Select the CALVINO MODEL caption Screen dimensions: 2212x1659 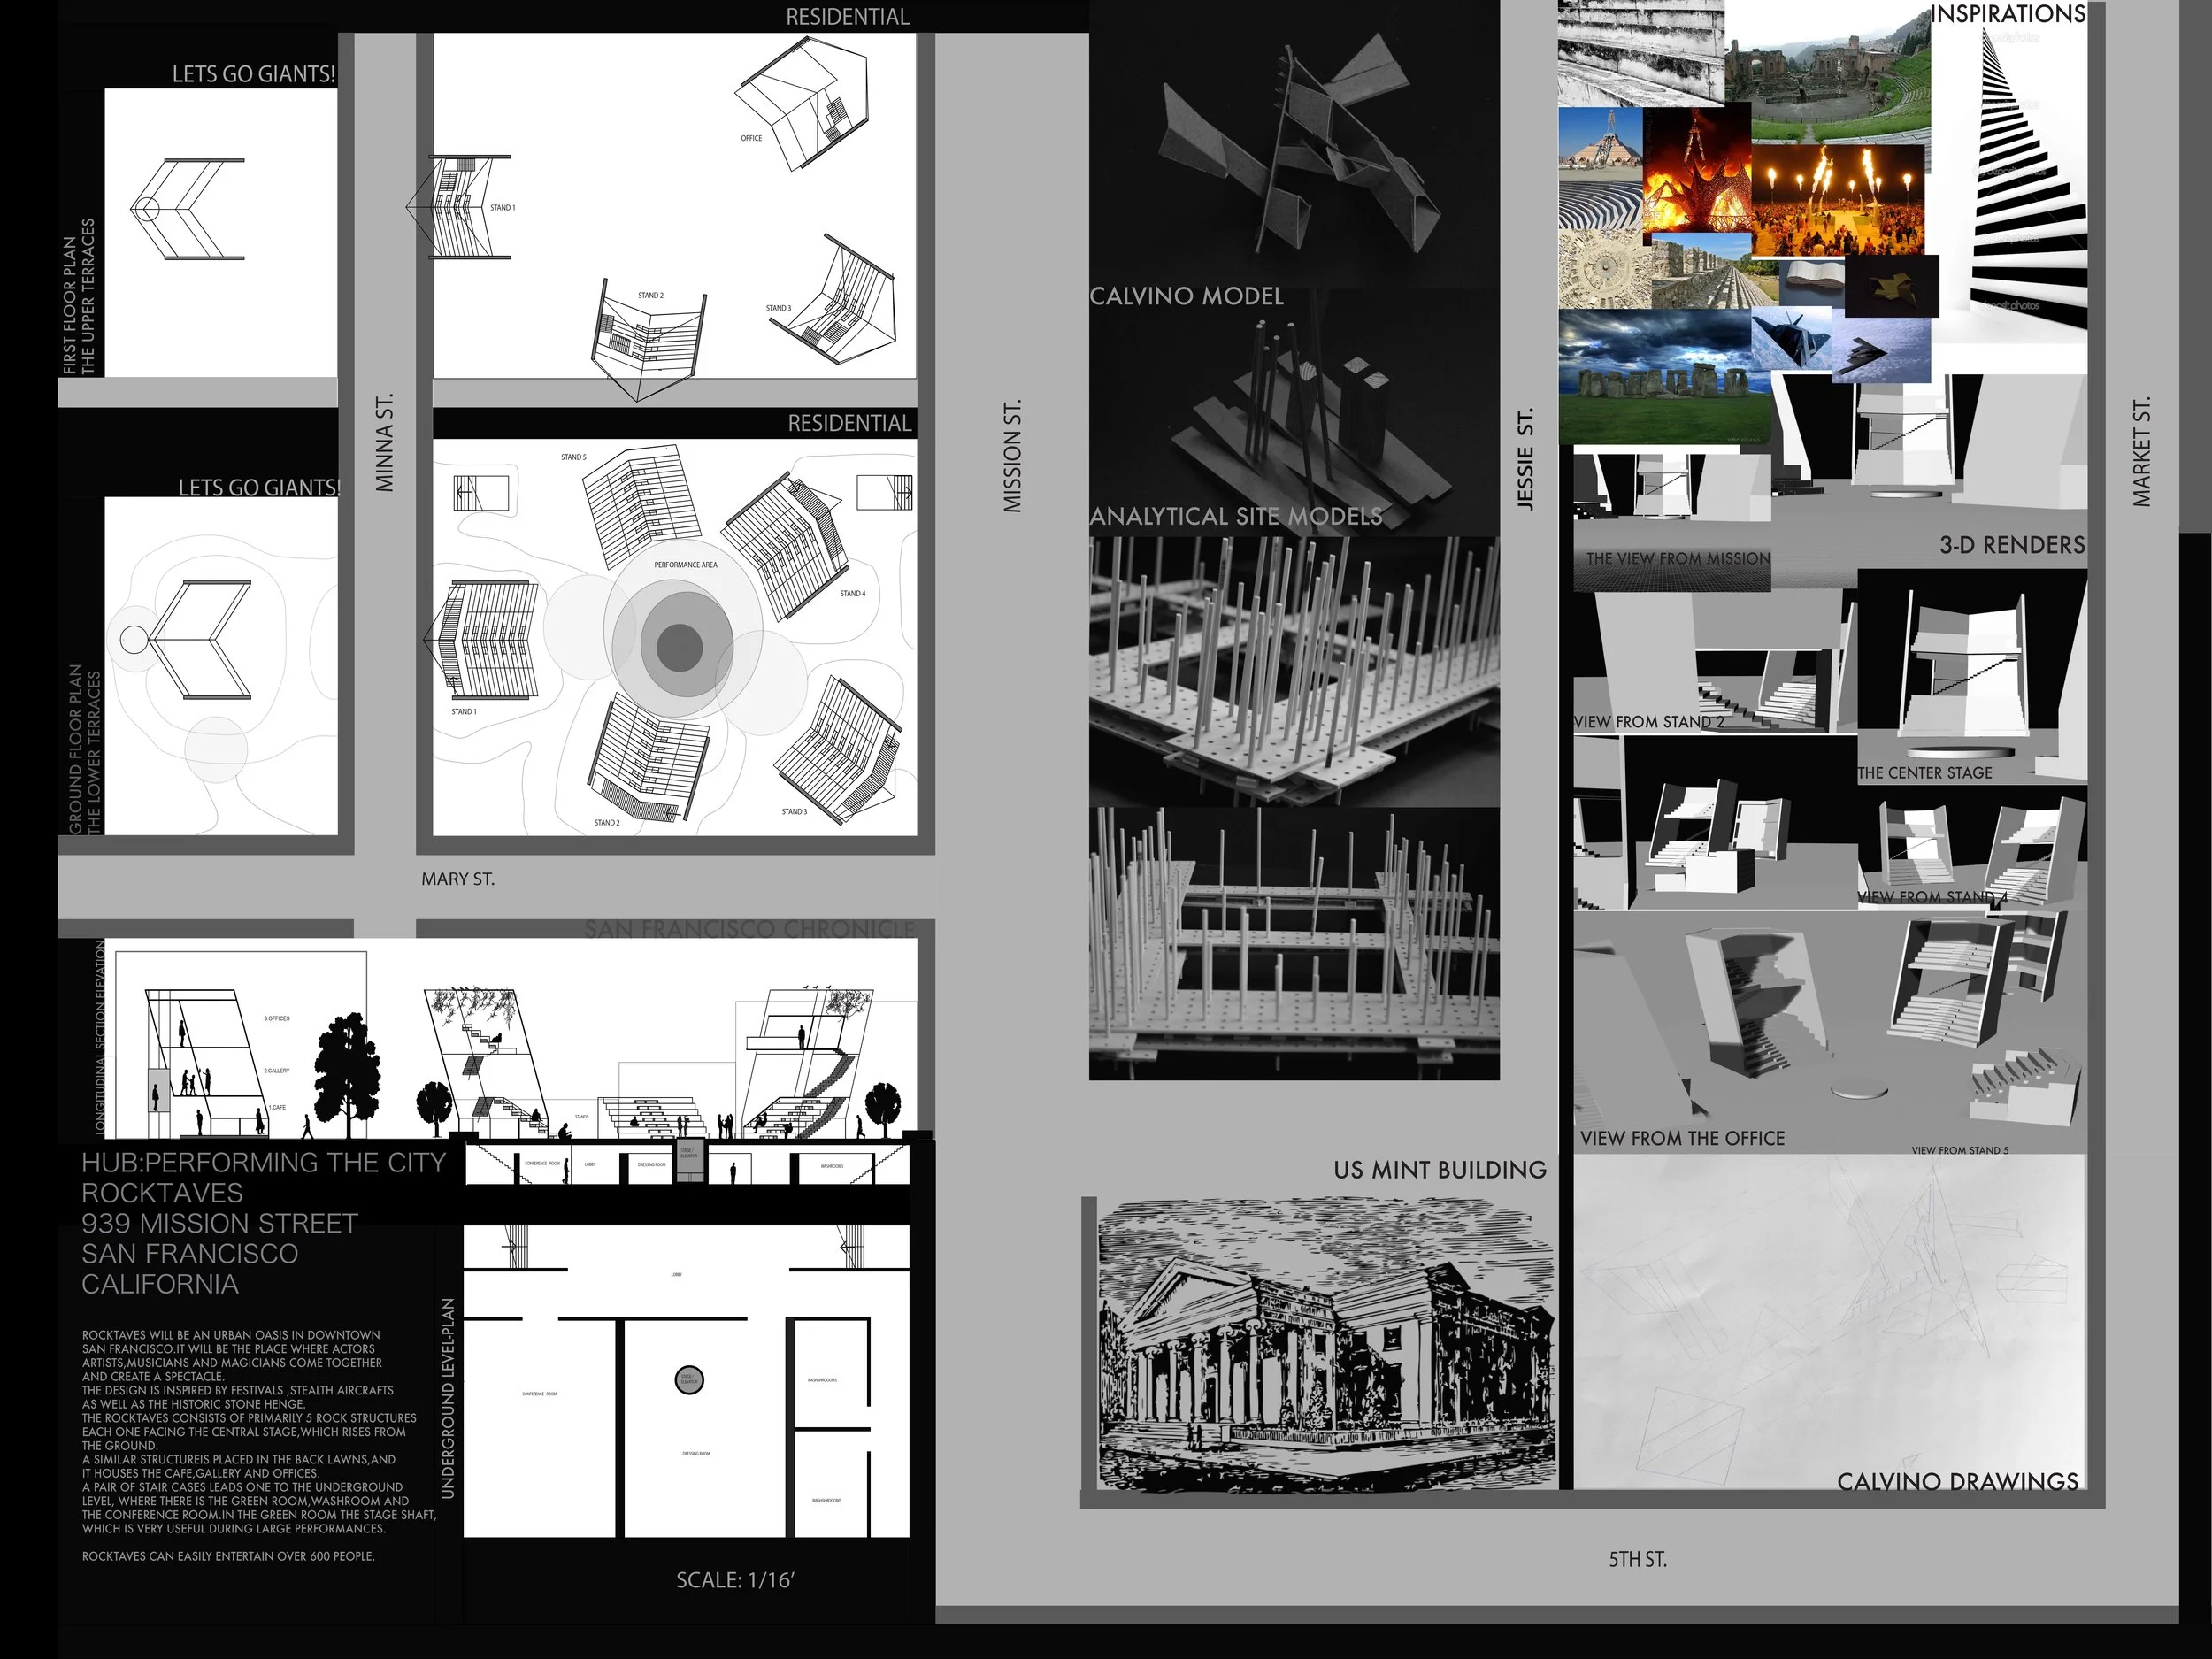point(1186,296)
